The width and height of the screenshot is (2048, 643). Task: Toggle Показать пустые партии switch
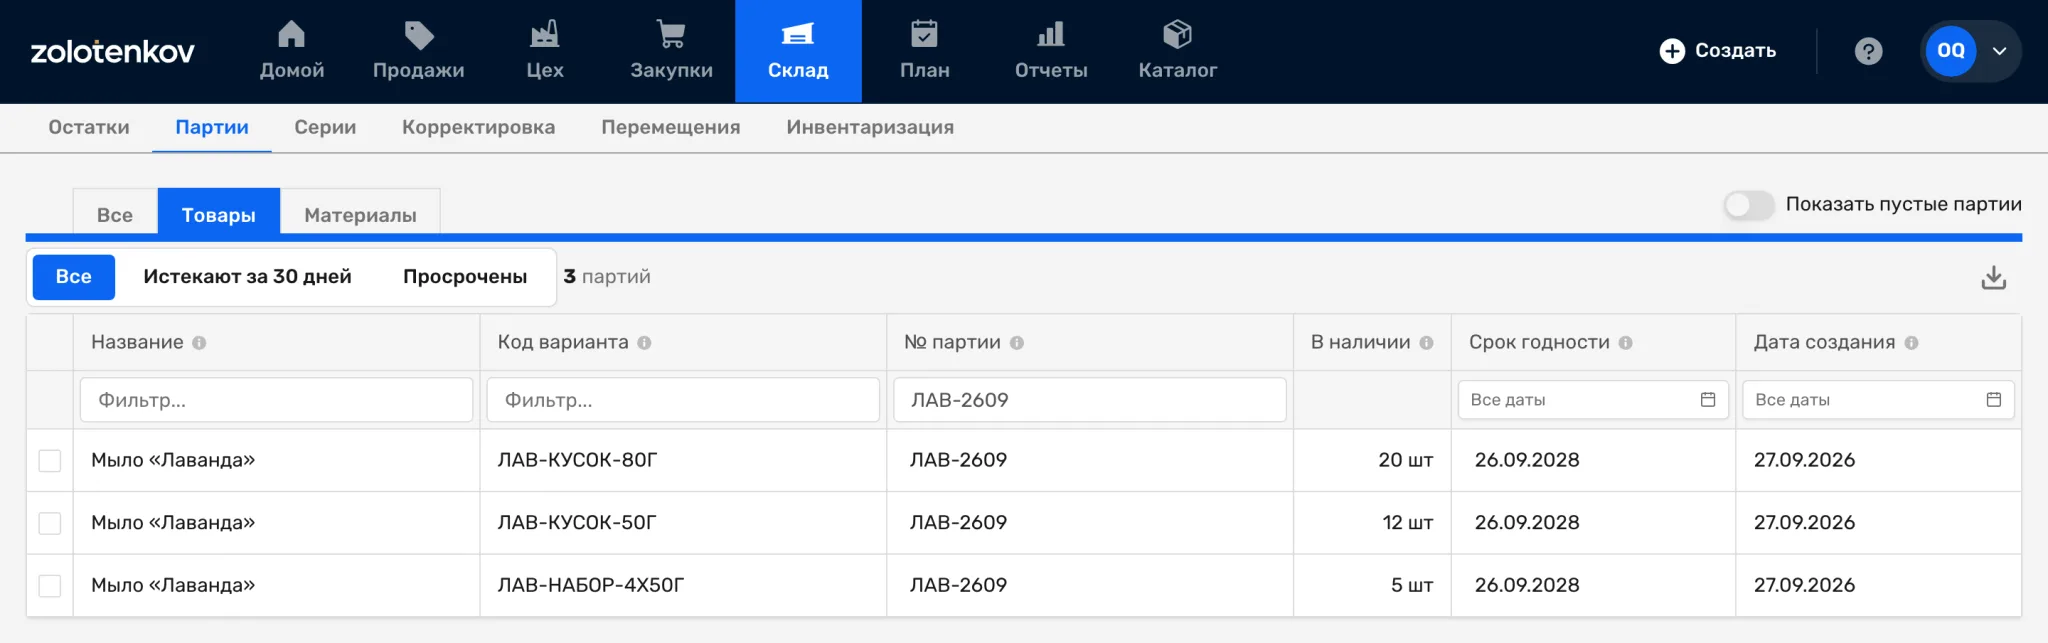click(1748, 205)
